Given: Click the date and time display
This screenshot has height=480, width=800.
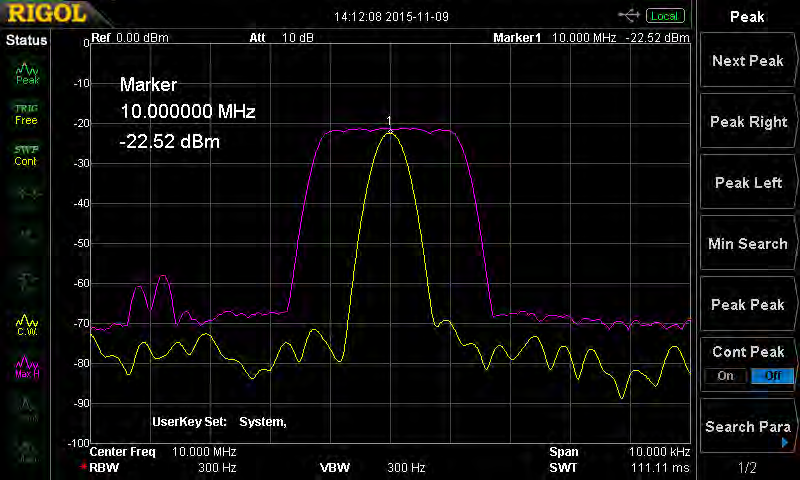Looking at the screenshot, I should 391,16.
